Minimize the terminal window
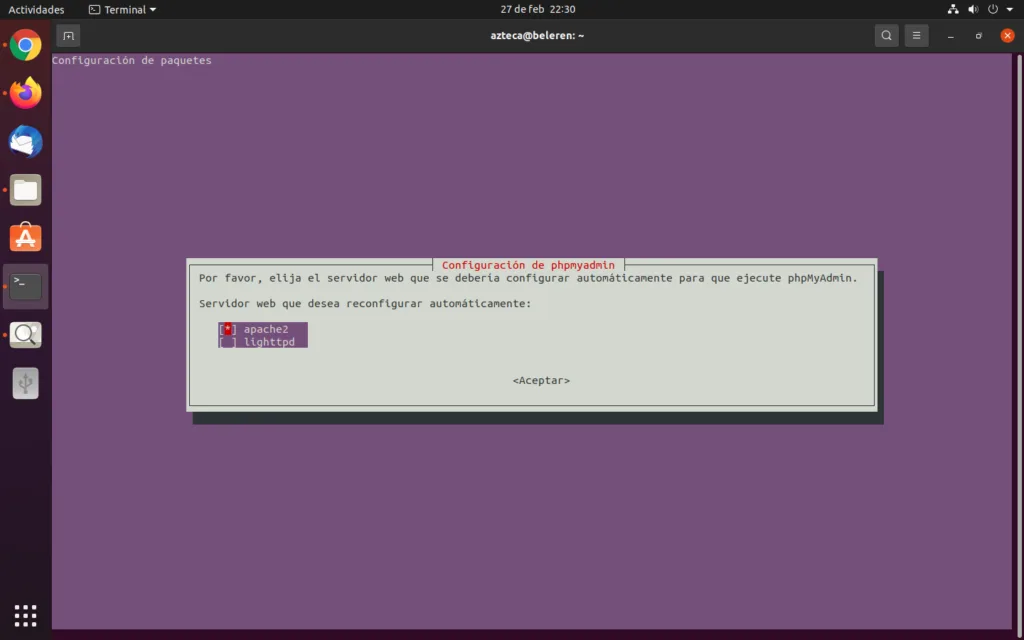Viewport: 1024px width, 640px height. coord(951,36)
